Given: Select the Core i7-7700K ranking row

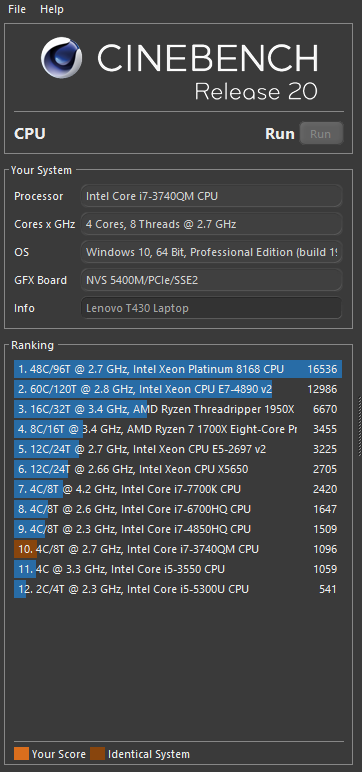Looking at the screenshot, I should point(178,489).
